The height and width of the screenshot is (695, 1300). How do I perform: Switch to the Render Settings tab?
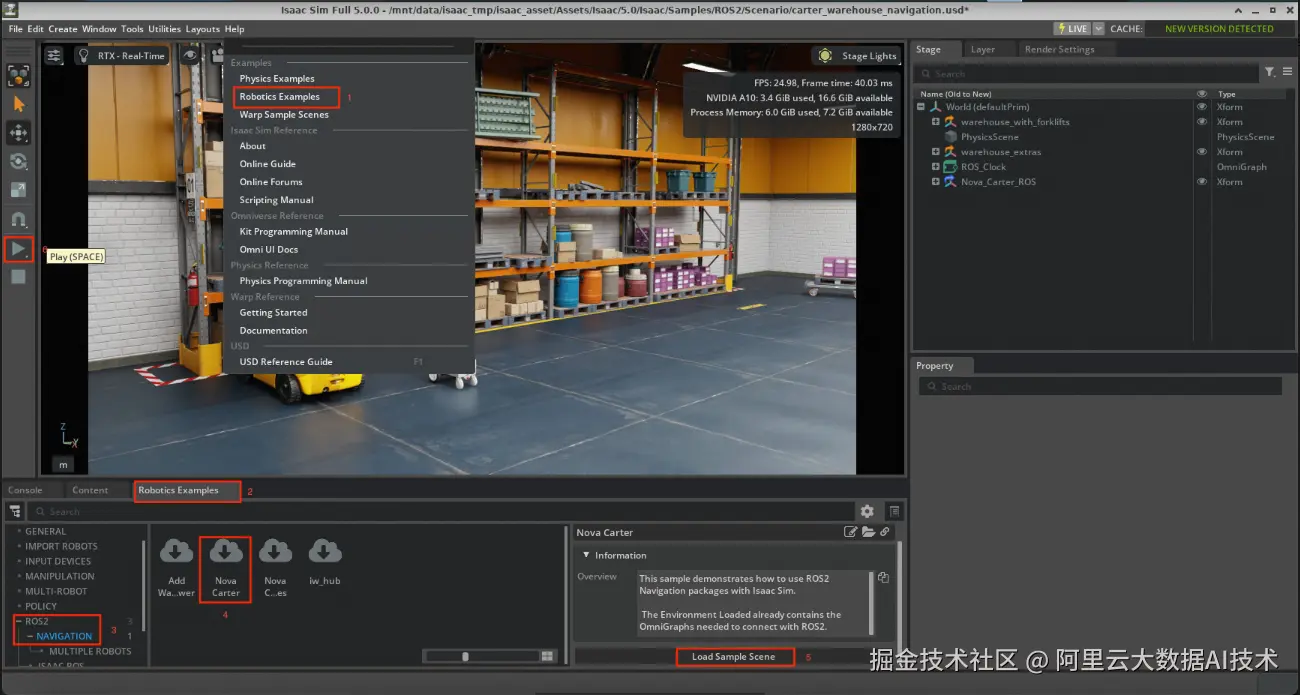(x=1059, y=49)
